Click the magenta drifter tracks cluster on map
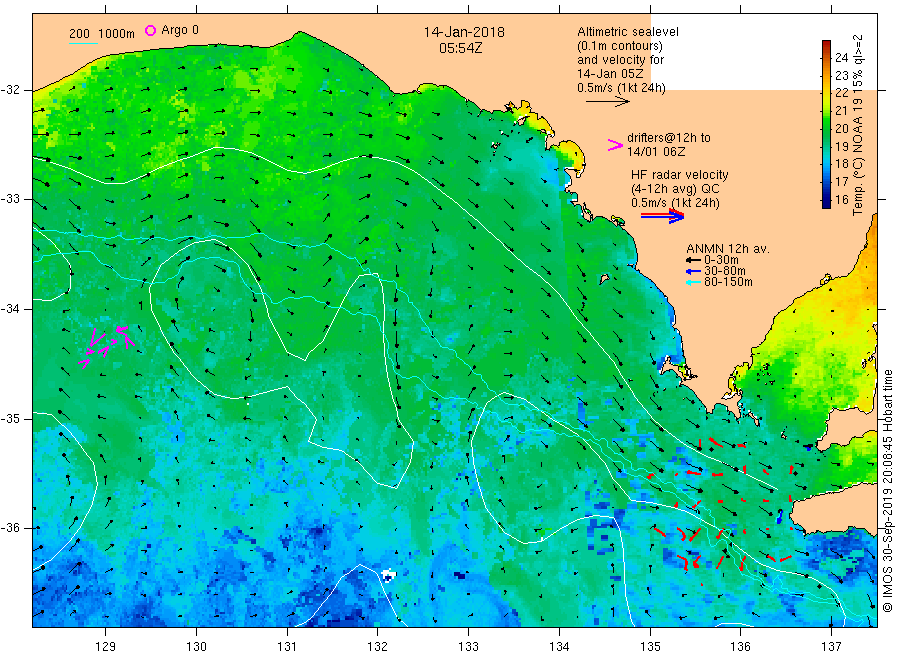Screen dimensions: 900x660 [x=107, y=346]
